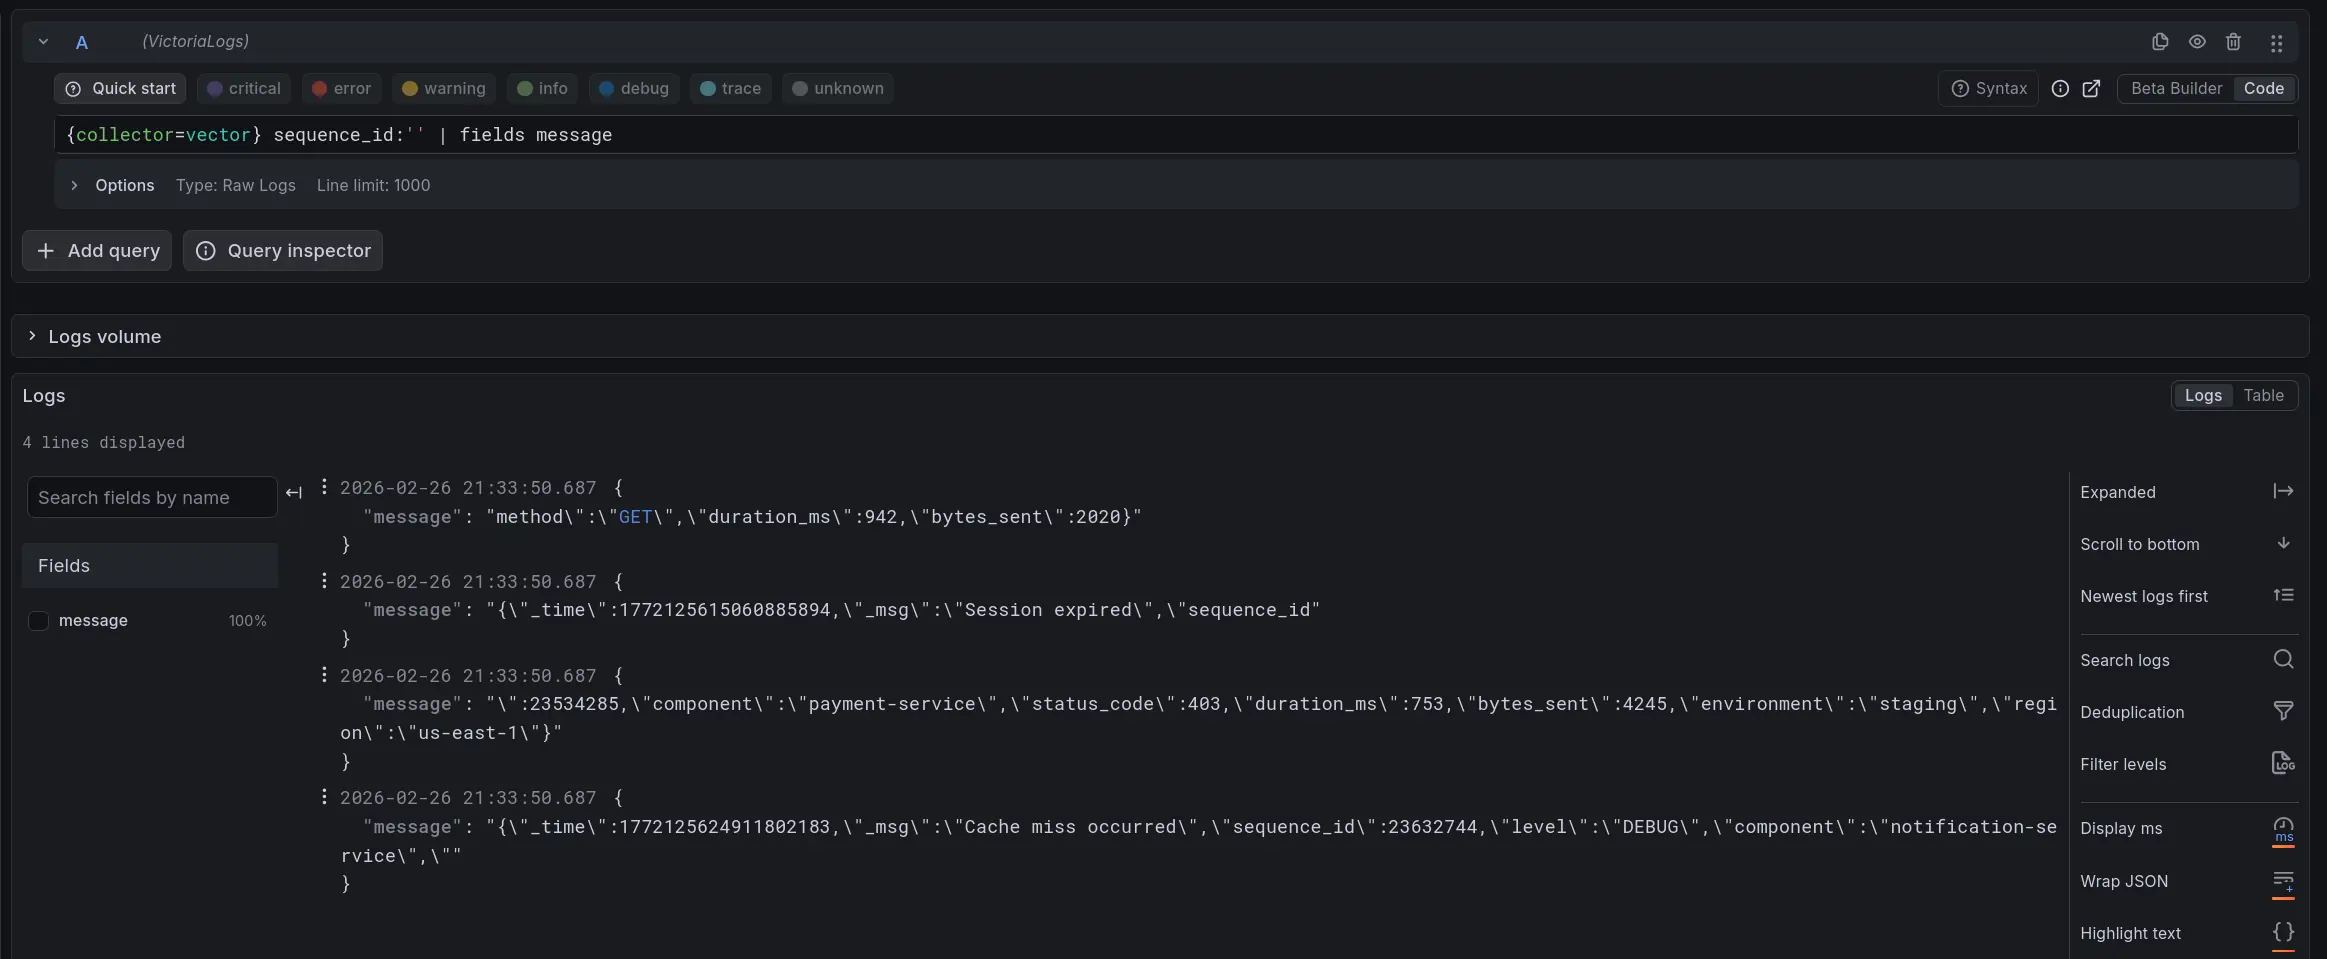The width and height of the screenshot is (2327, 959).
Task: Toggle query A visibility eye icon
Action: 2197,42
